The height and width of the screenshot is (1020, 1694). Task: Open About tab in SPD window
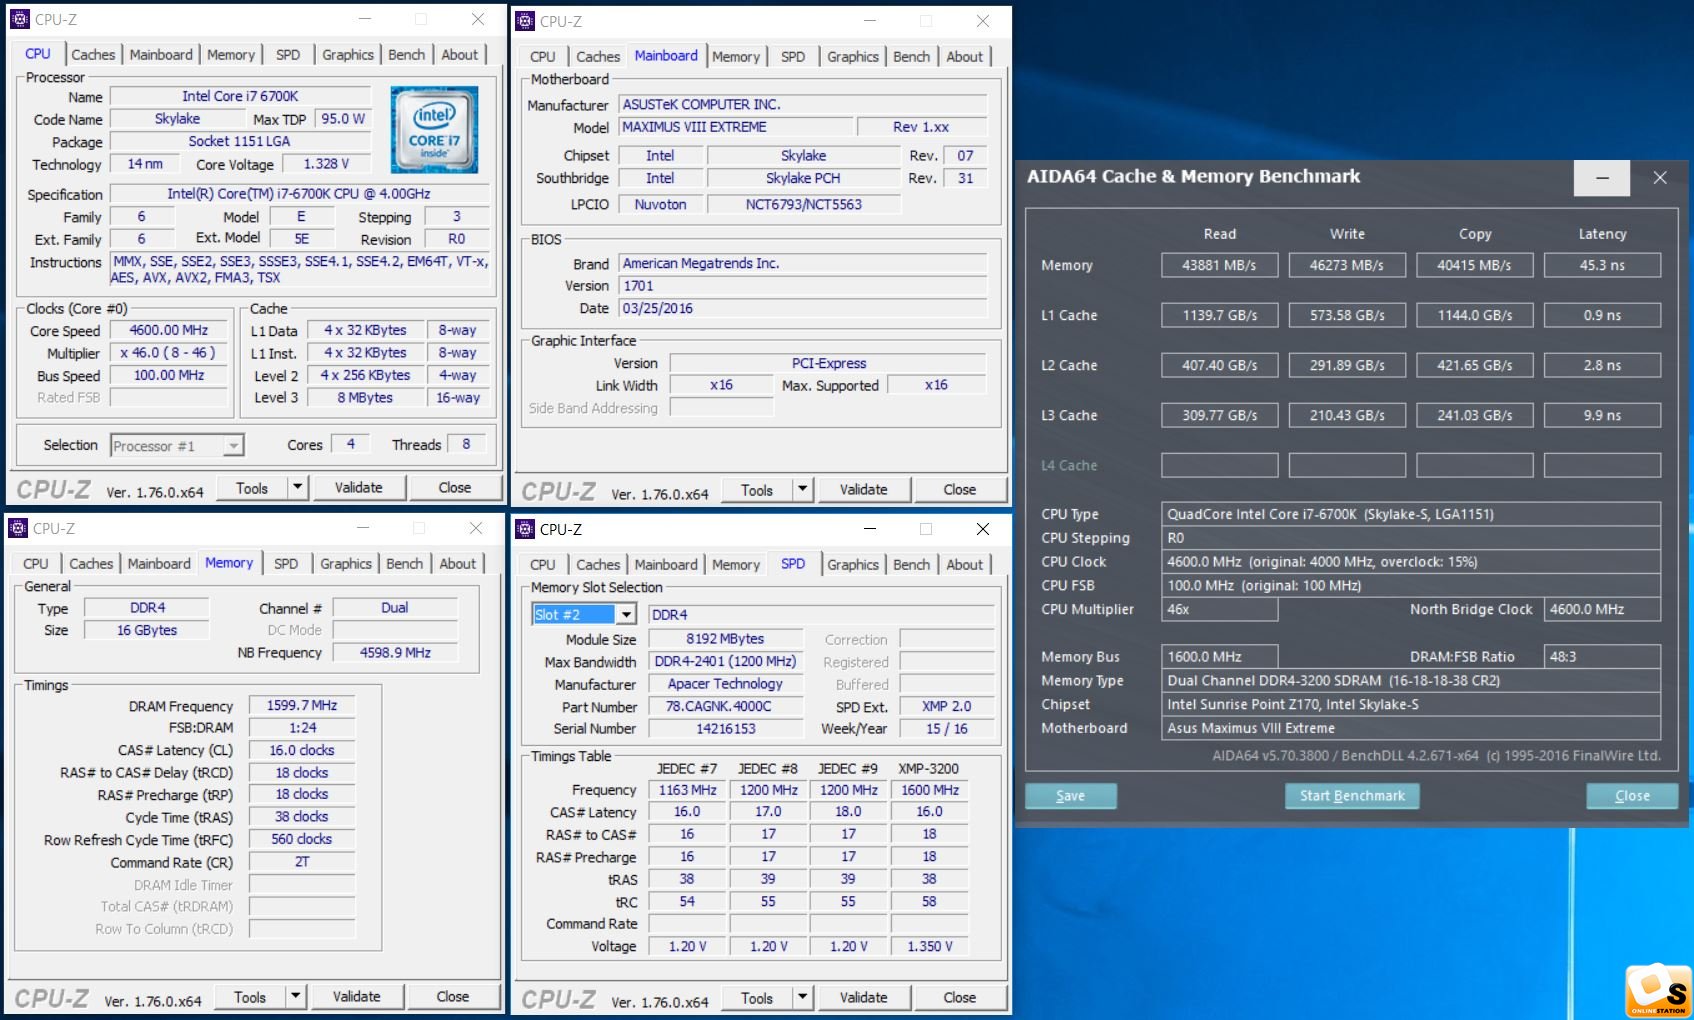tap(965, 565)
